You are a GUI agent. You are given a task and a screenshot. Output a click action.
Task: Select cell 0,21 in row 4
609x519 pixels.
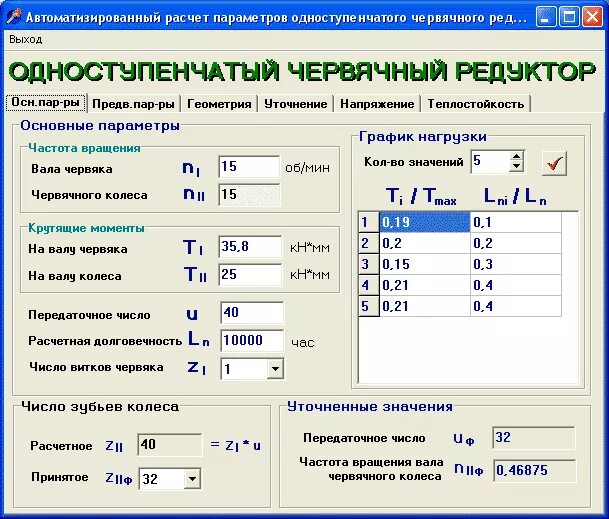(425, 285)
